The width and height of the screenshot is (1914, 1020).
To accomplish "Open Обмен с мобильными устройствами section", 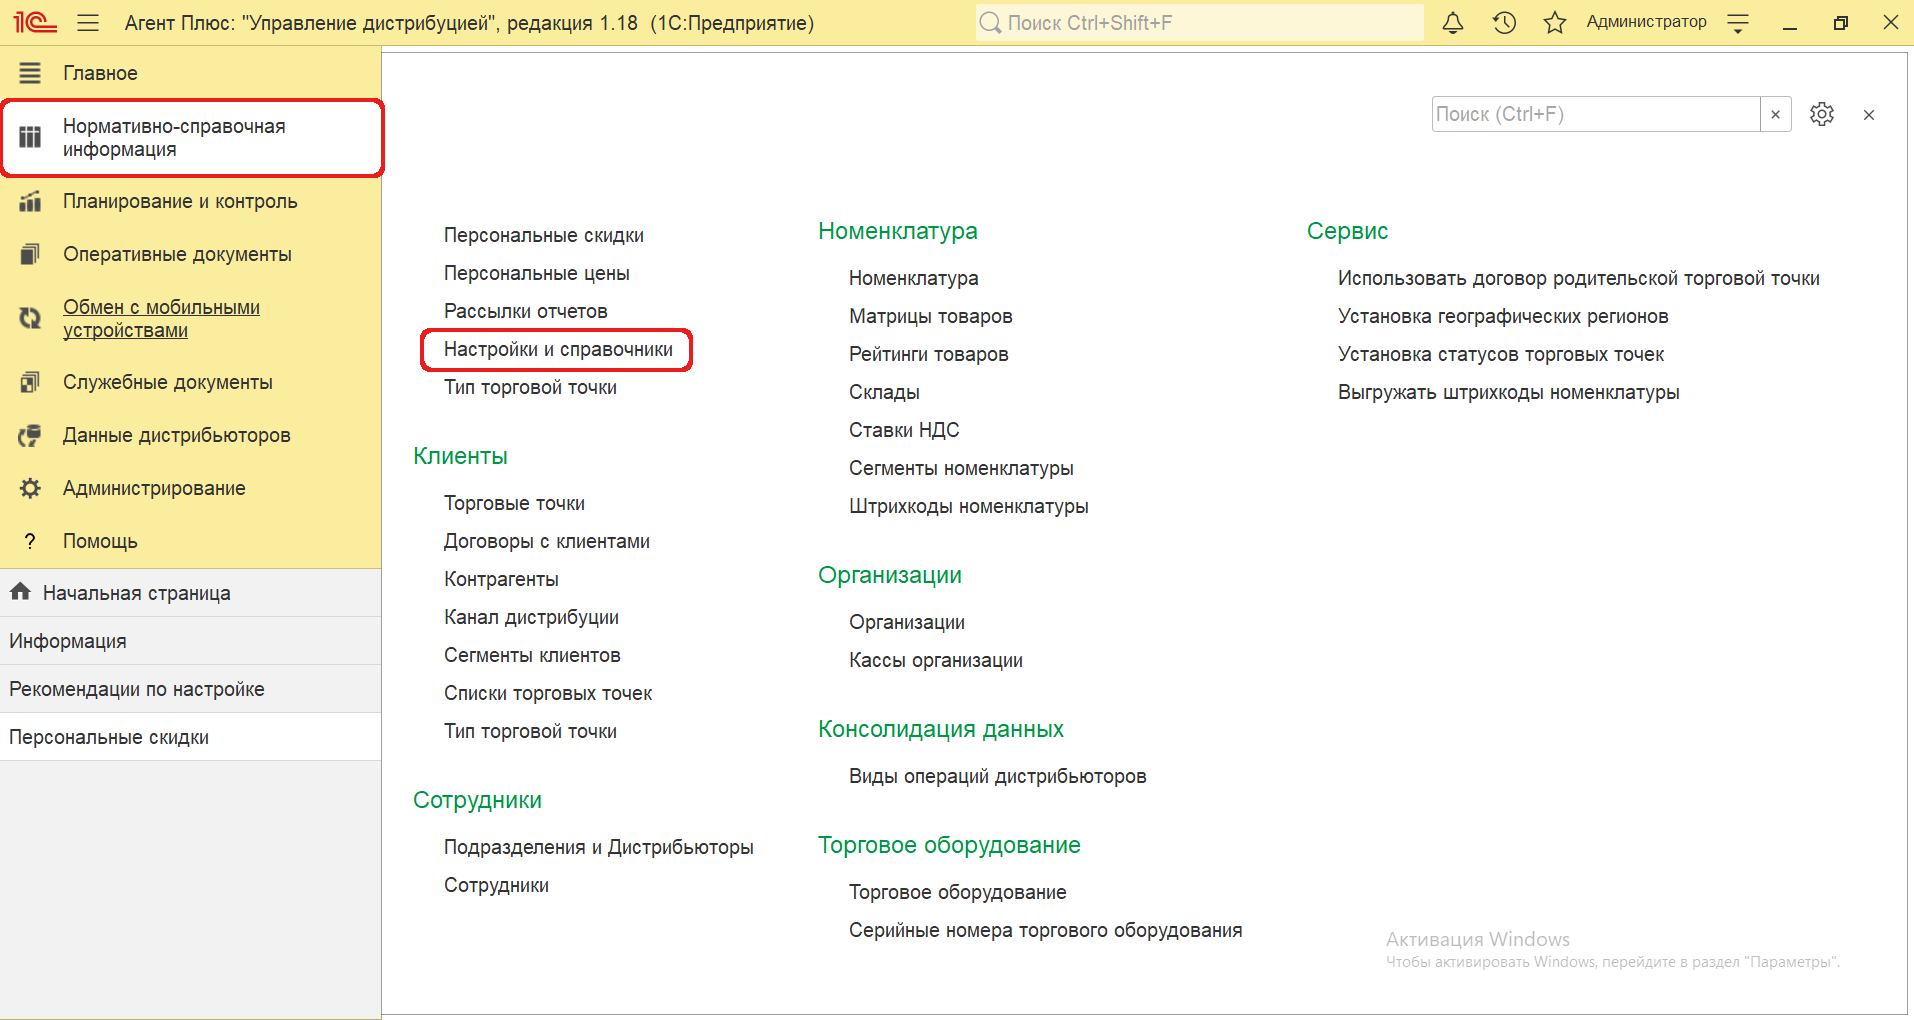I will (161, 318).
